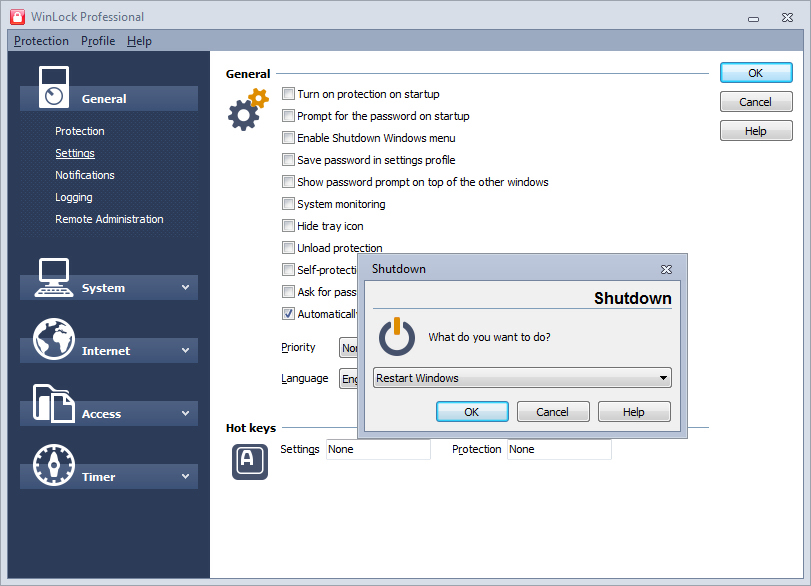Click the gears icon beside General options
This screenshot has width=811, height=586.
[248, 109]
